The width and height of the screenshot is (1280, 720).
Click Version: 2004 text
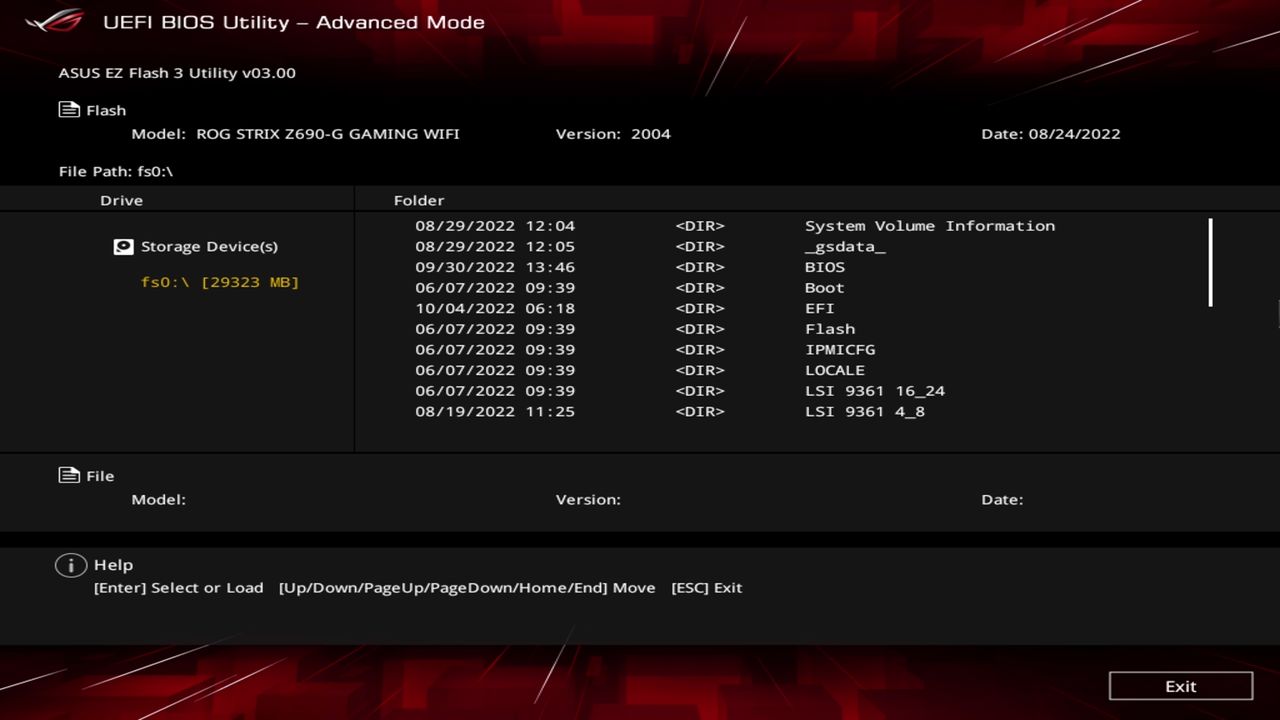pyautogui.click(x=613, y=134)
